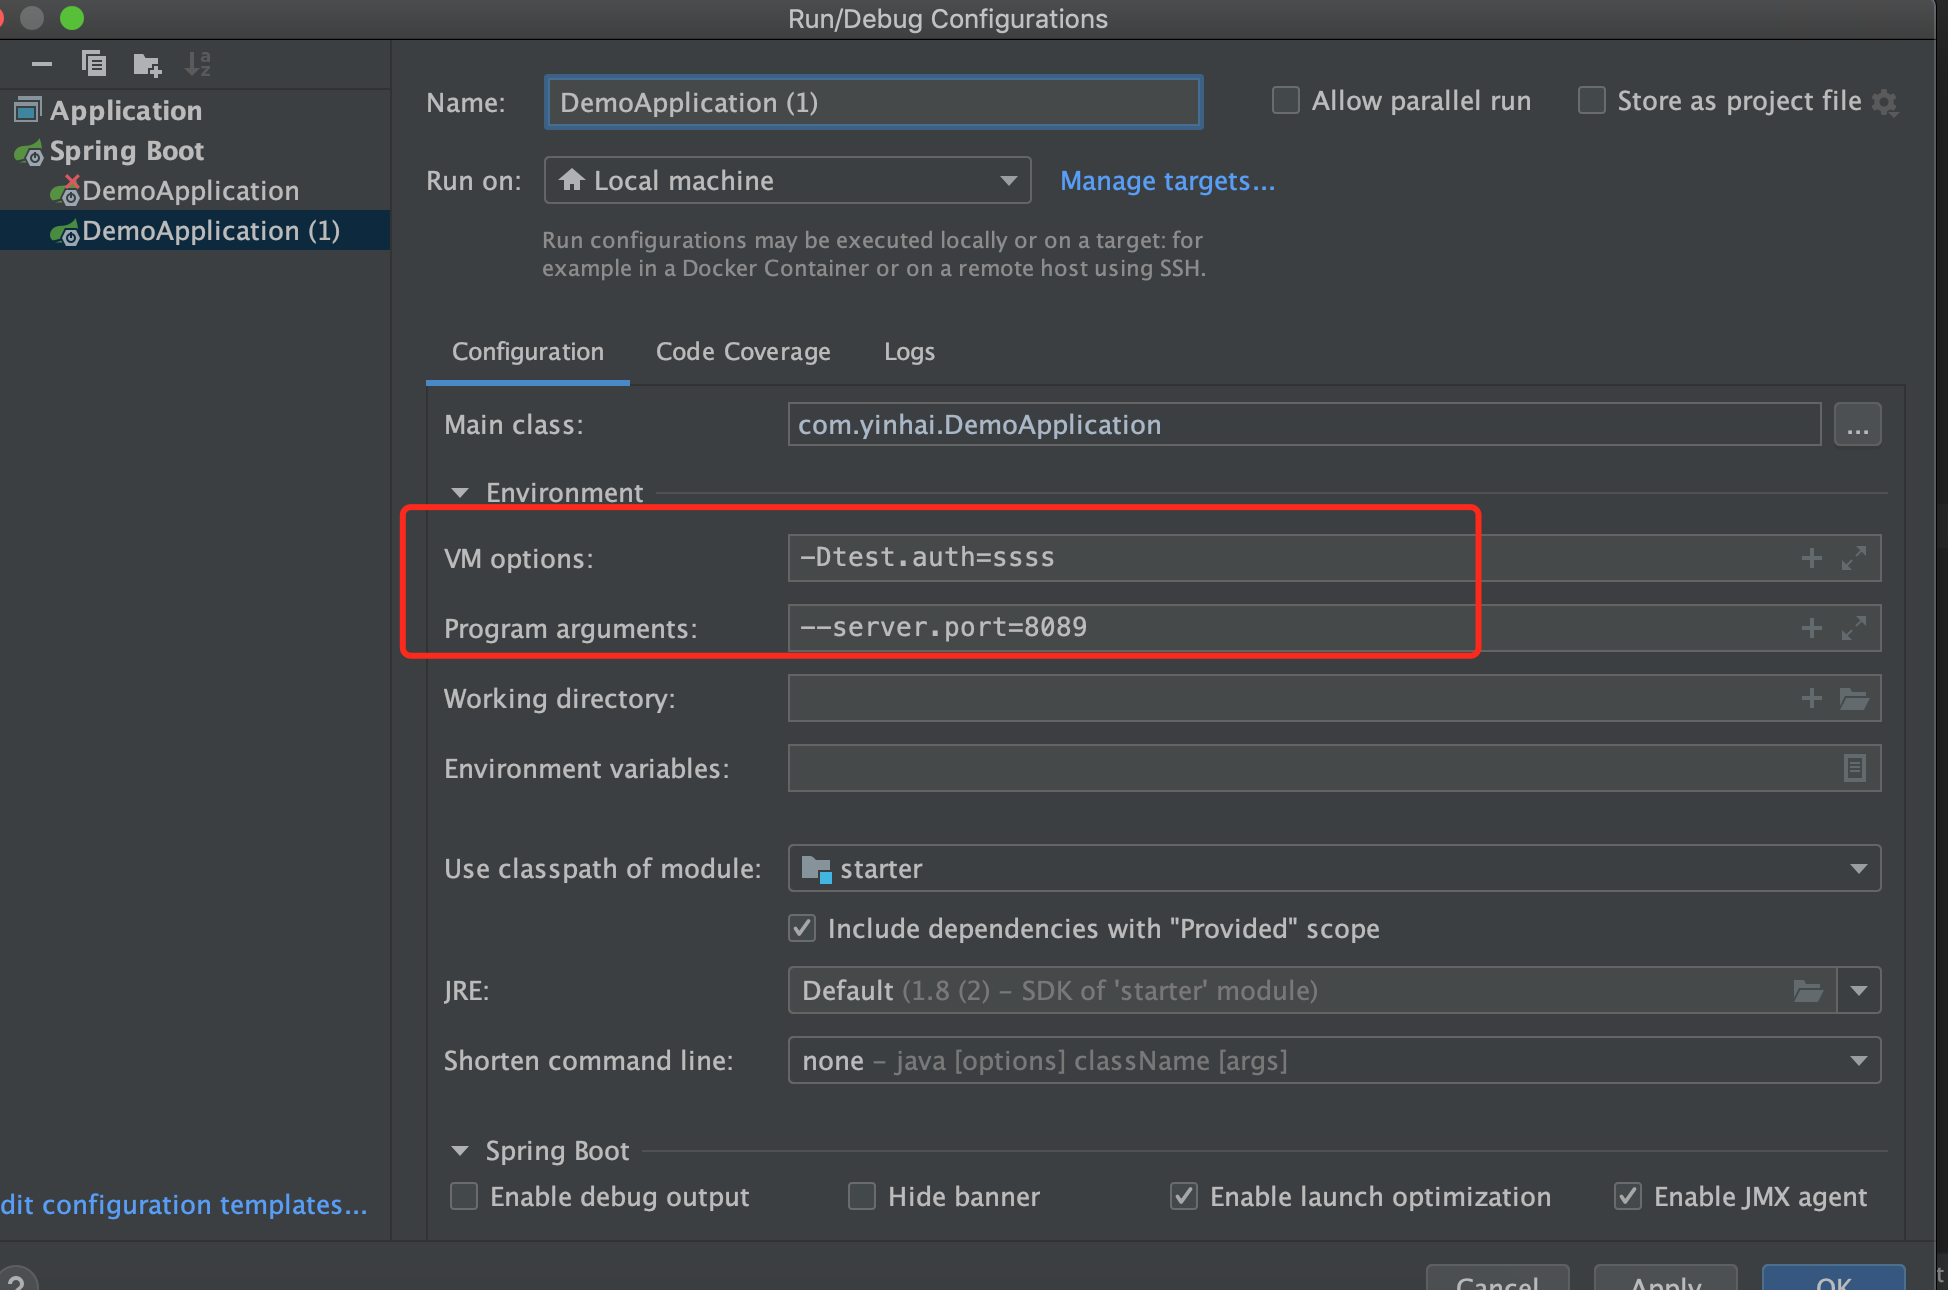Browse for the working directory folder
Screen dimensions: 1948x1290
point(1853,698)
